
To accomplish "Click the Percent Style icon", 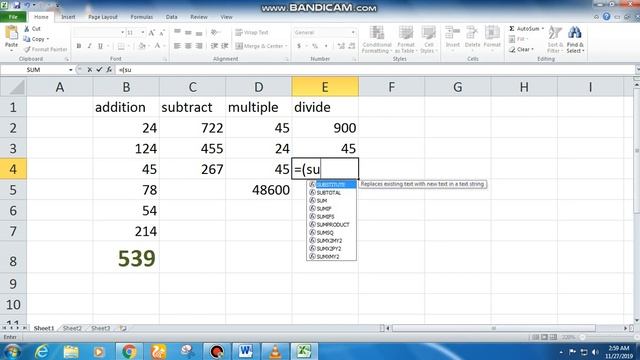I will point(315,46).
